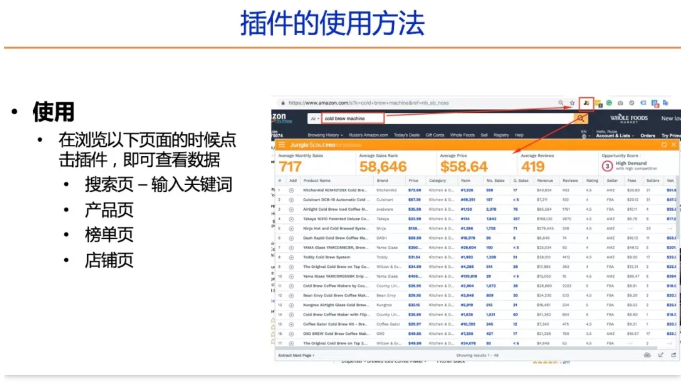Click Opportunity Score circle showing 3

(x=607, y=166)
